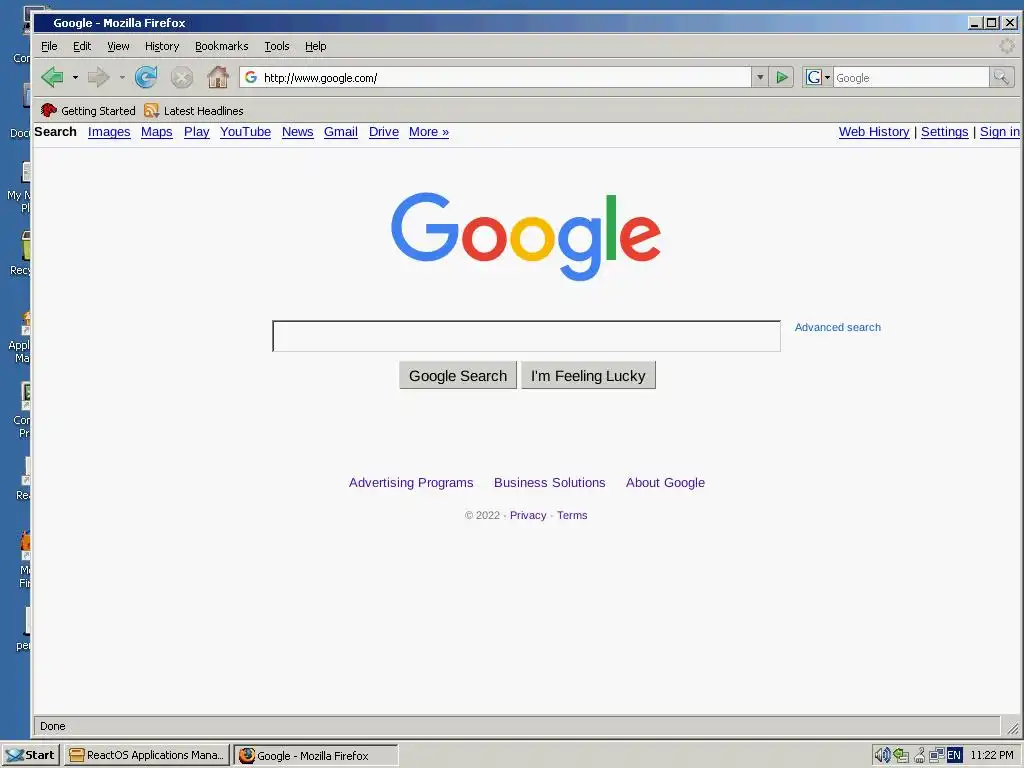Open the Terms link

click(572, 515)
